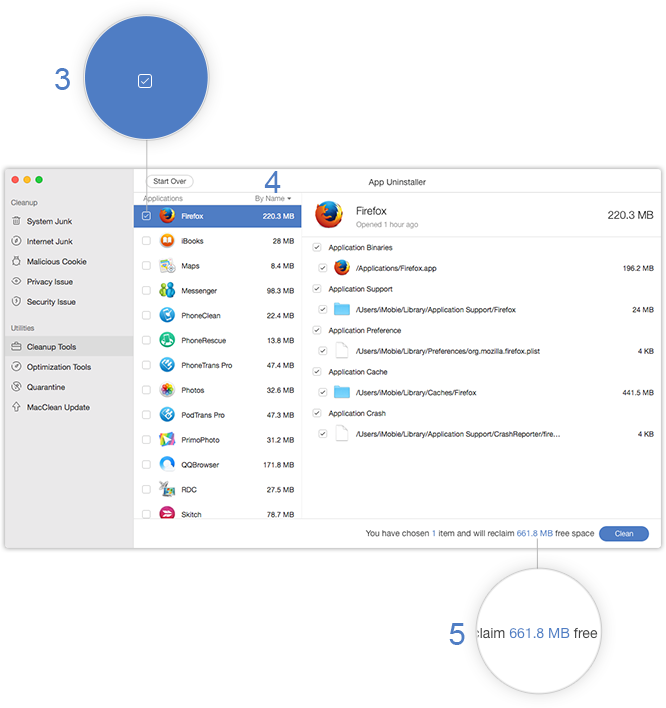Click the plist document file icon
The height and width of the screenshot is (708, 666).
click(342, 350)
